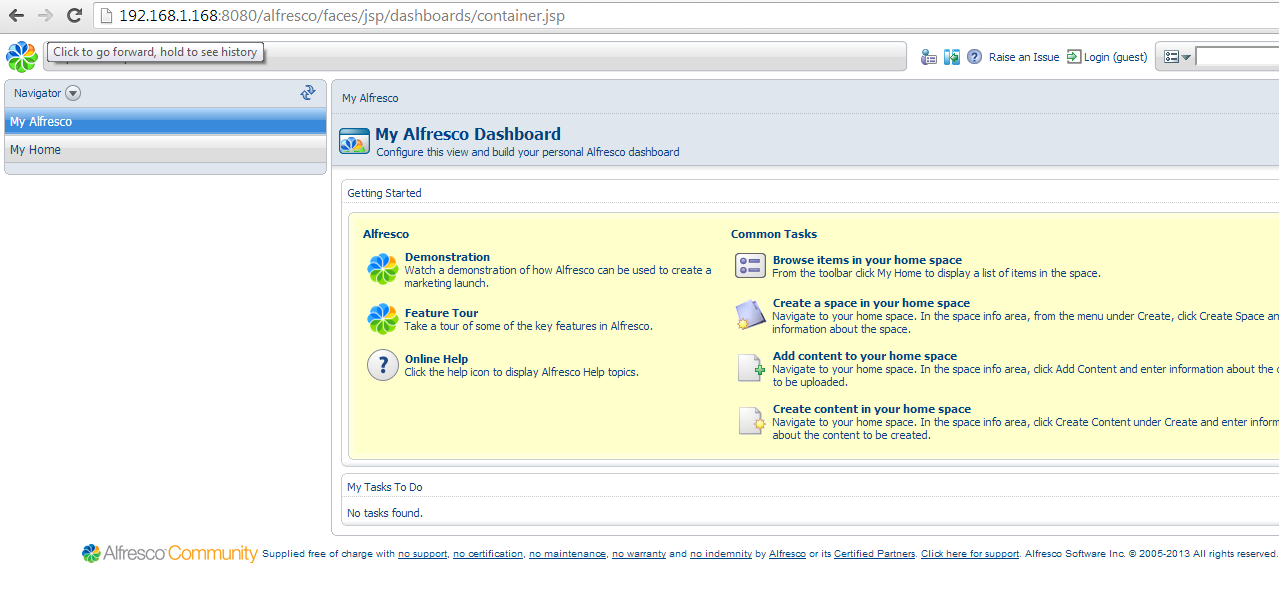Open the user profile icon in toolbar
Viewport: 1279px width, 616px height.
coord(929,57)
